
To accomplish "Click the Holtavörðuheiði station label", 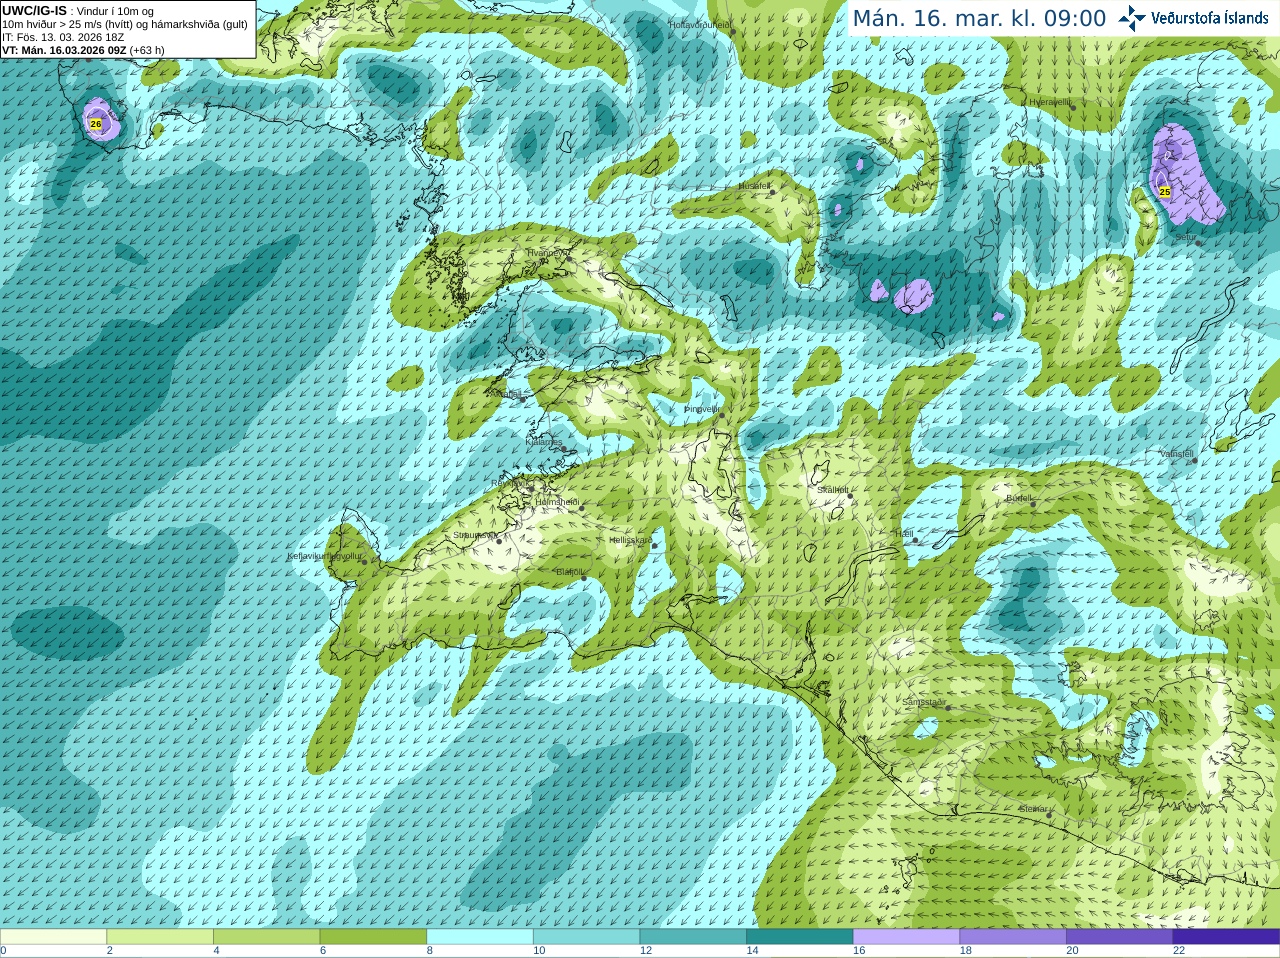I will coord(700,24).
